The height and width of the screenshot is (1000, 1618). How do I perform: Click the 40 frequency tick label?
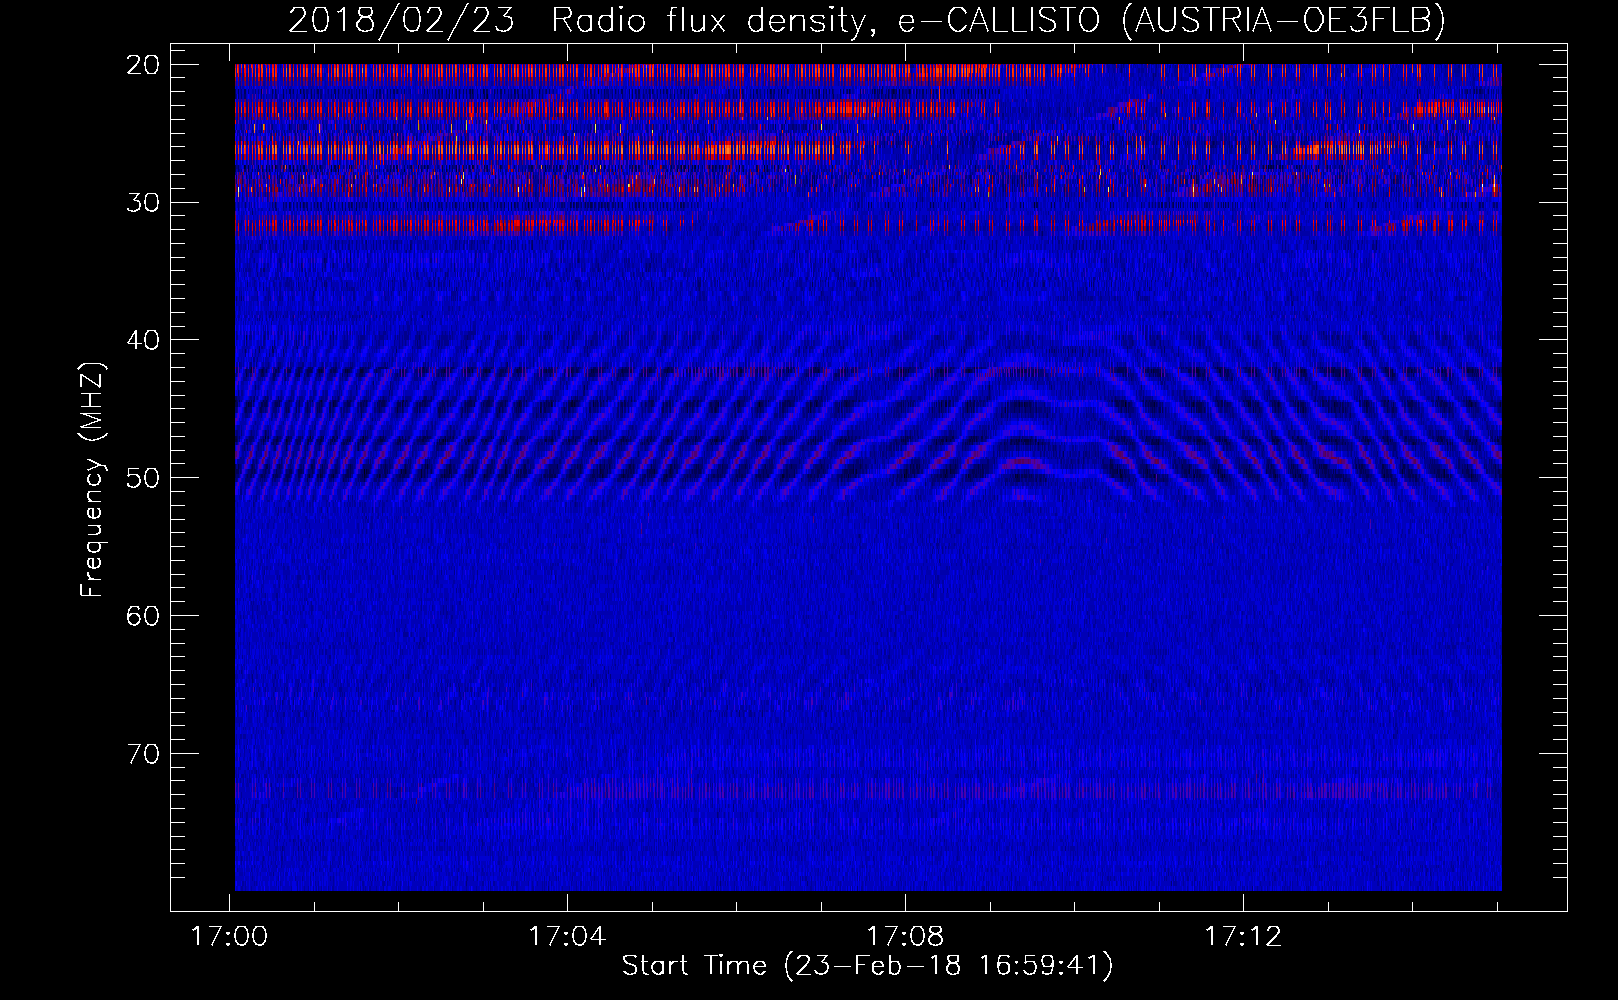pyautogui.click(x=144, y=340)
